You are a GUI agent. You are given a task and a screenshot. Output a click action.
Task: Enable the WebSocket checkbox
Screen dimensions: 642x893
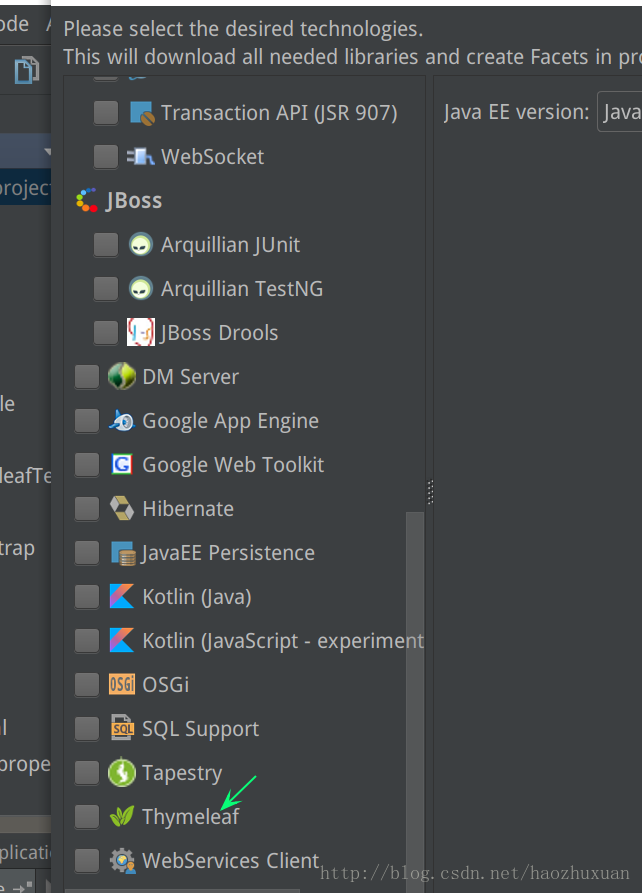pyautogui.click(x=106, y=157)
